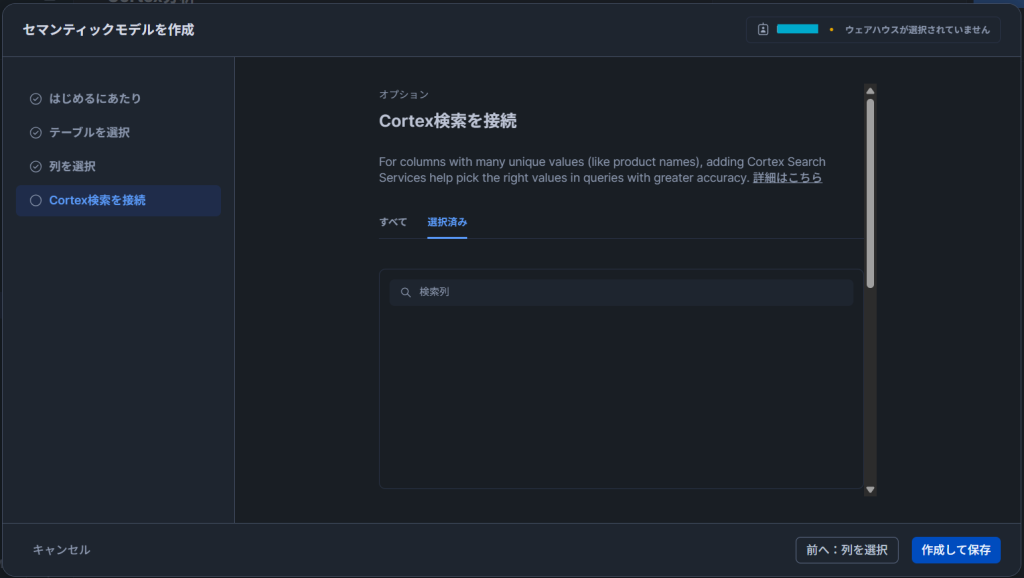Click the check icon beside はじめるにあたり
Viewport: 1024px width, 578px height.
pos(36,99)
